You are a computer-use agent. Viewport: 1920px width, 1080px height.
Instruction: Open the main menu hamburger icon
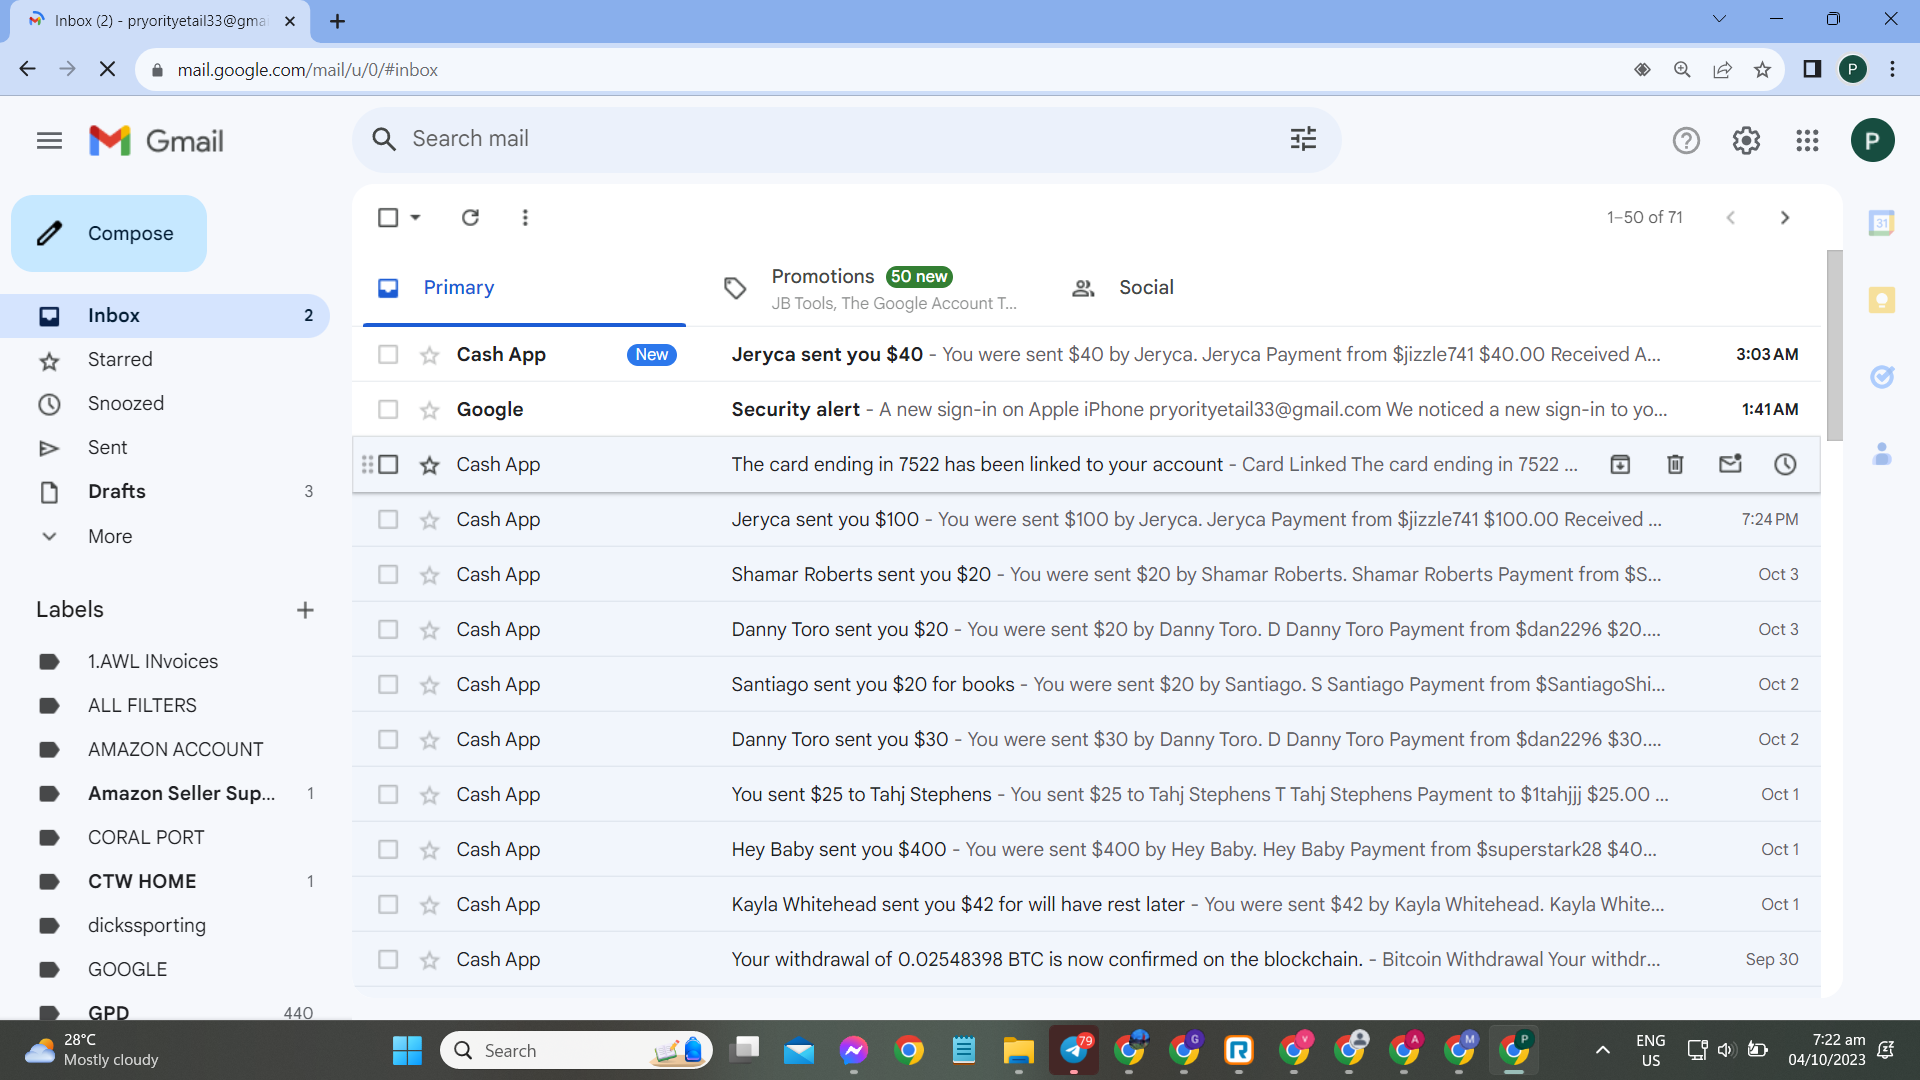pos(49,141)
